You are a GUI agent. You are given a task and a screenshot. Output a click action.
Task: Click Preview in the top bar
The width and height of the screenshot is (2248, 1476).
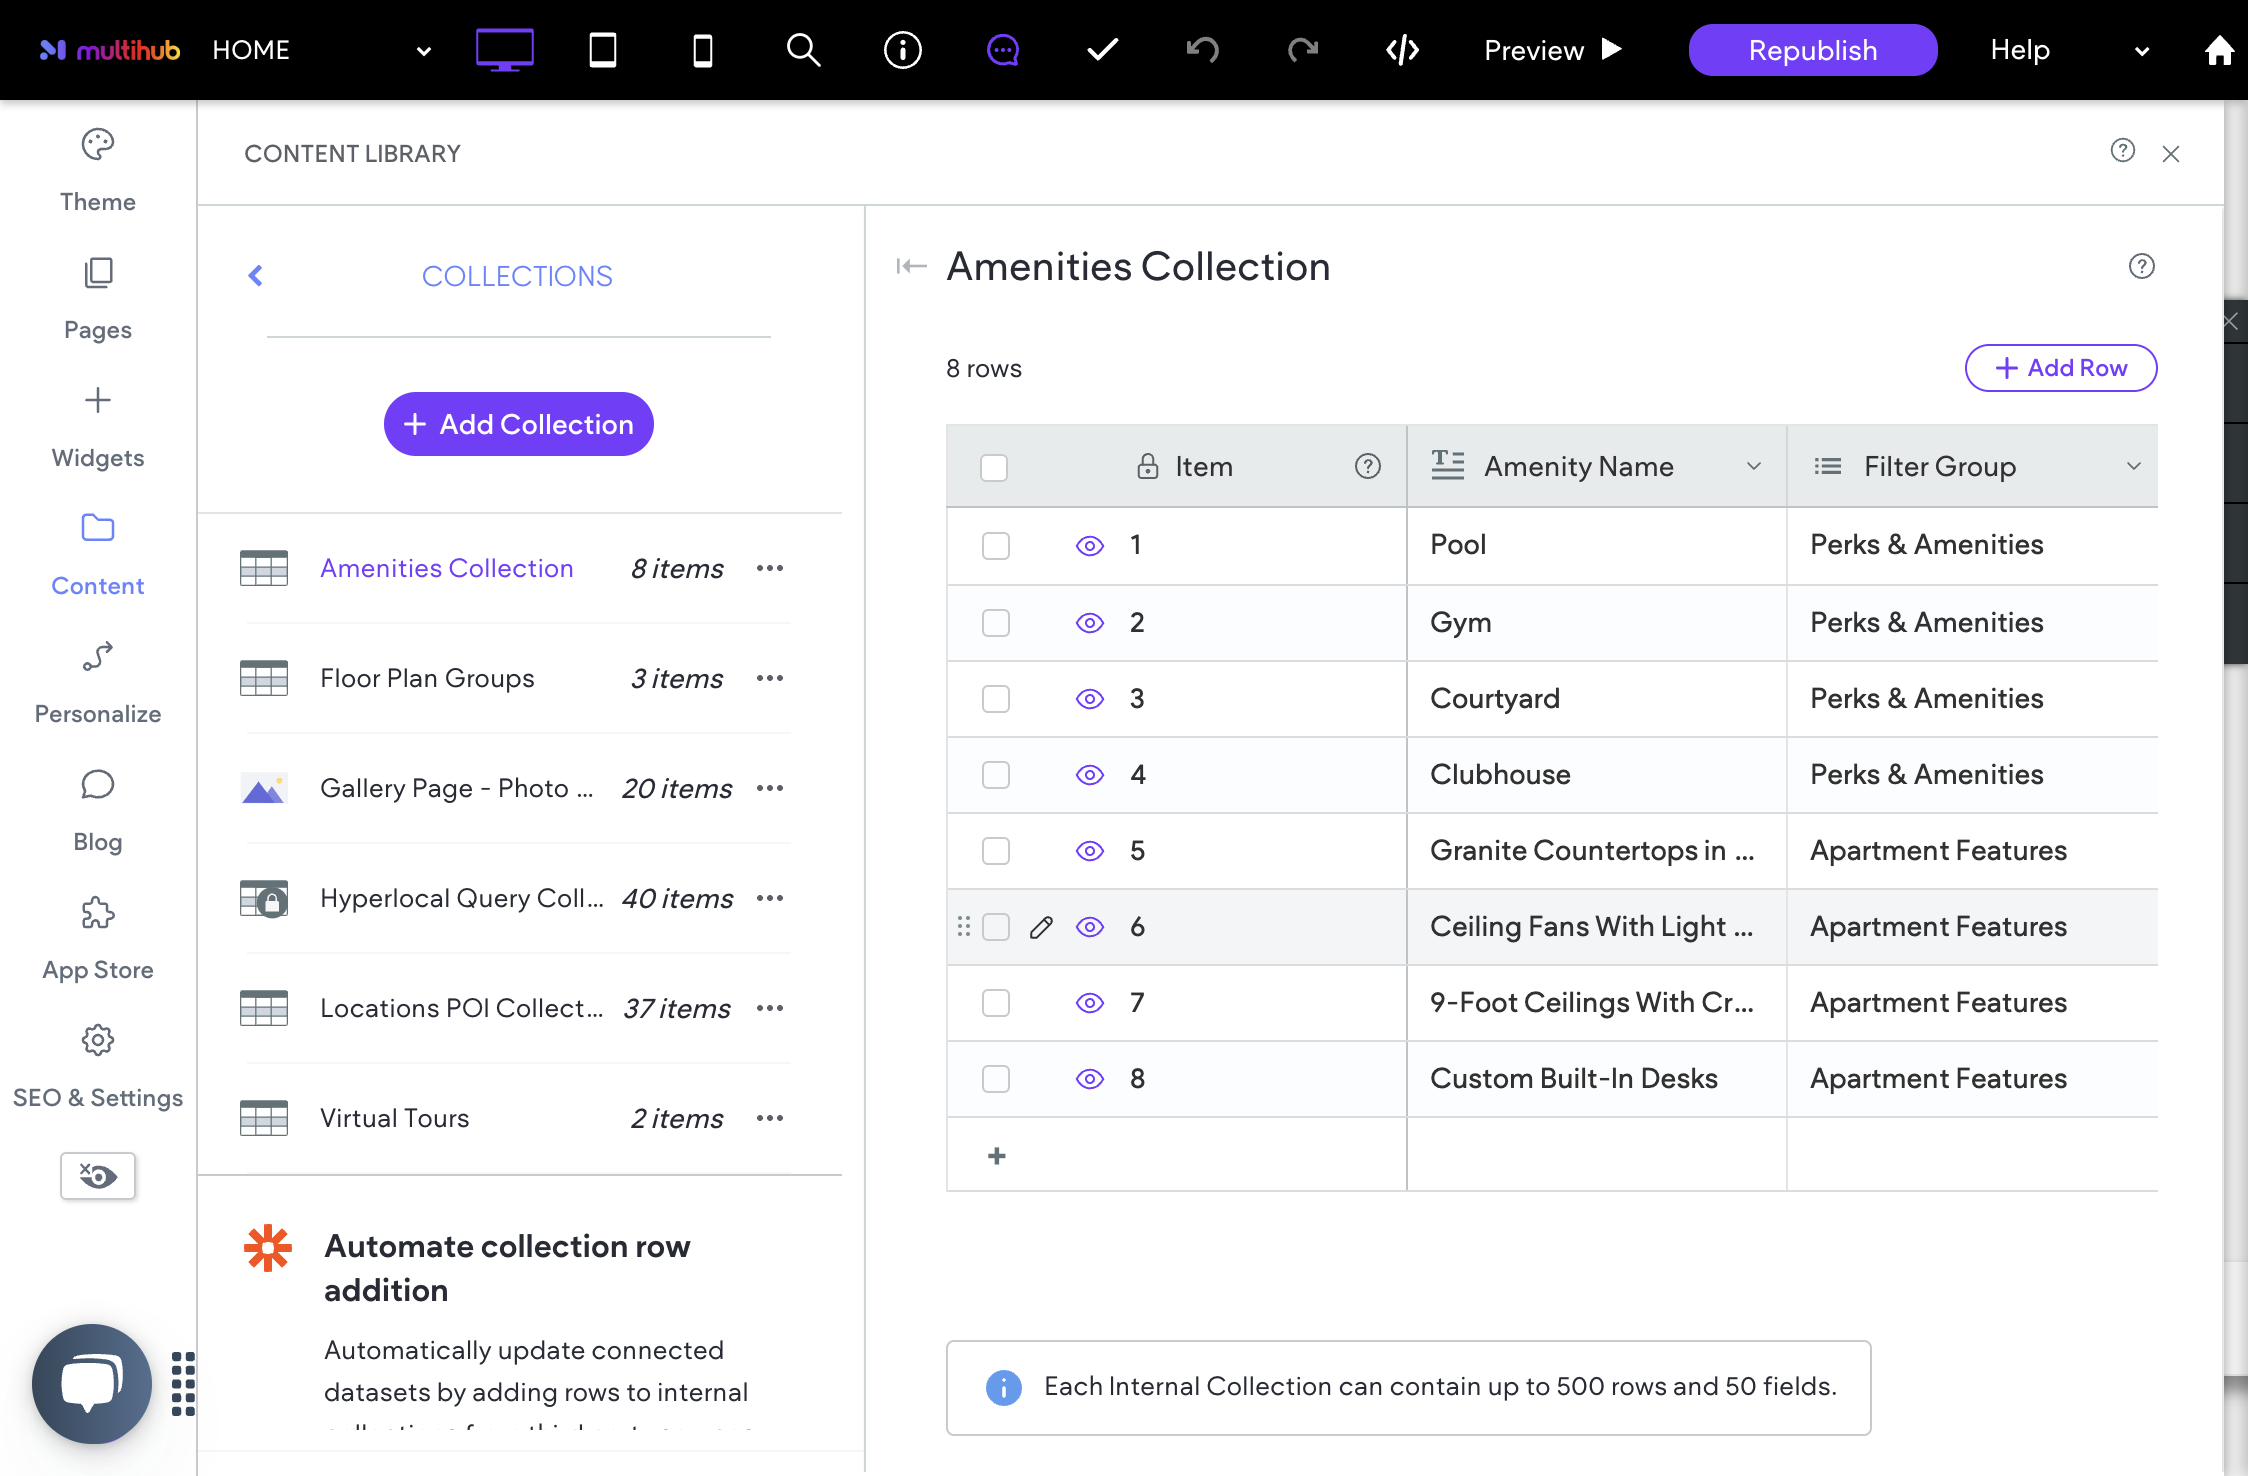pyautogui.click(x=1552, y=50)
